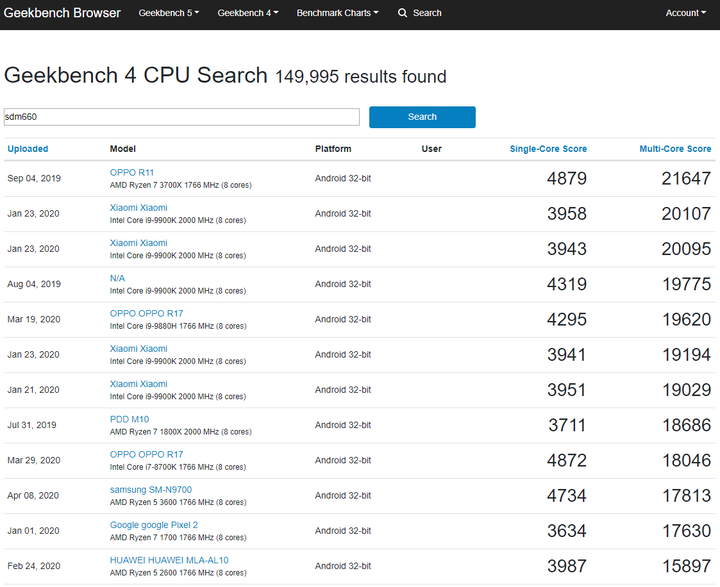Expand the Geekbench 4 dropdown menu
This screenshot has height=587, width=720.
[248, 13]
